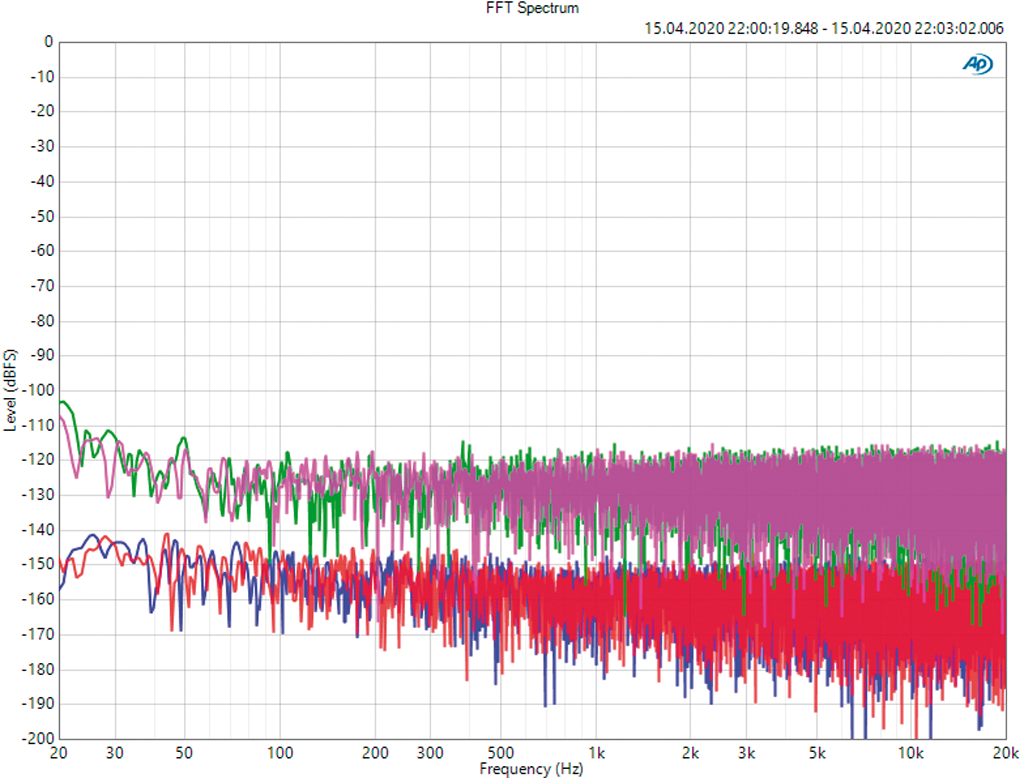1024x778 pixels.
Task: Select the 20k tick on the frequency axis
Action: coord(1004,752)
